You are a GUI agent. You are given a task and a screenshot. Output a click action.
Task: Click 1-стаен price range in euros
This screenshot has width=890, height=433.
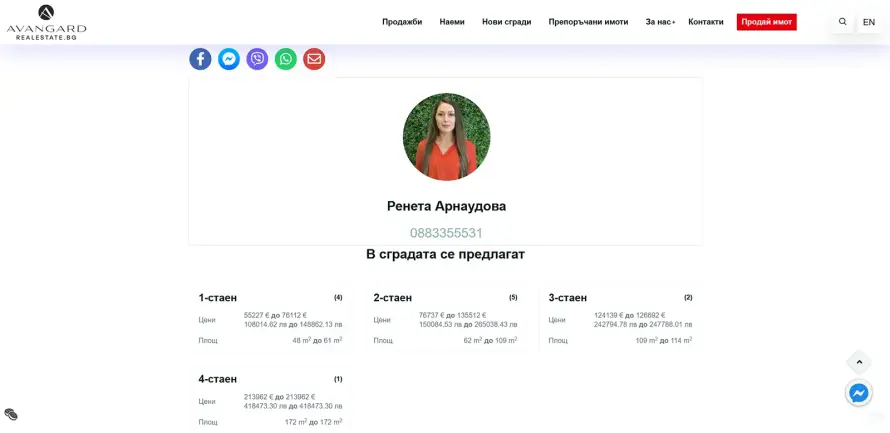pos(275,316)
